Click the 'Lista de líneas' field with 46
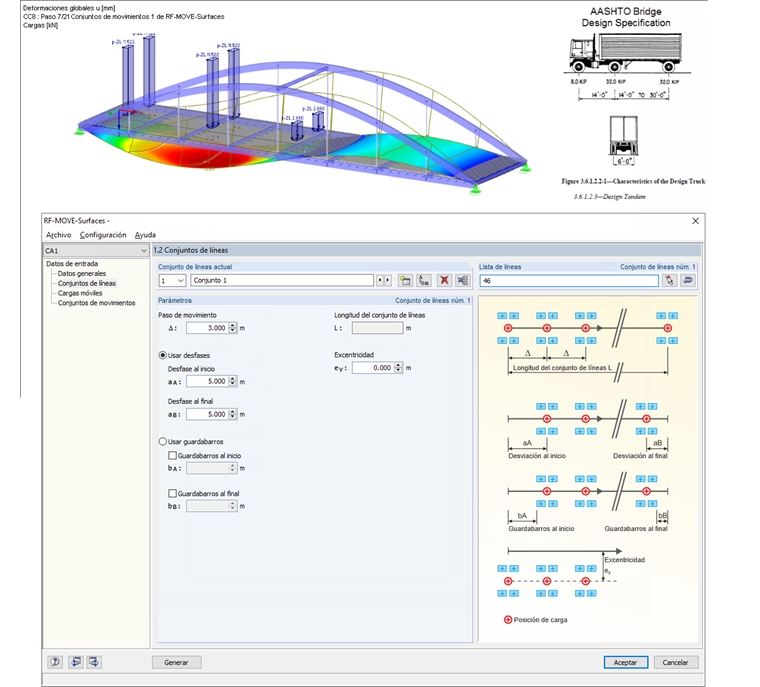Viewport: 760px width, 687px height. point(569,281)
